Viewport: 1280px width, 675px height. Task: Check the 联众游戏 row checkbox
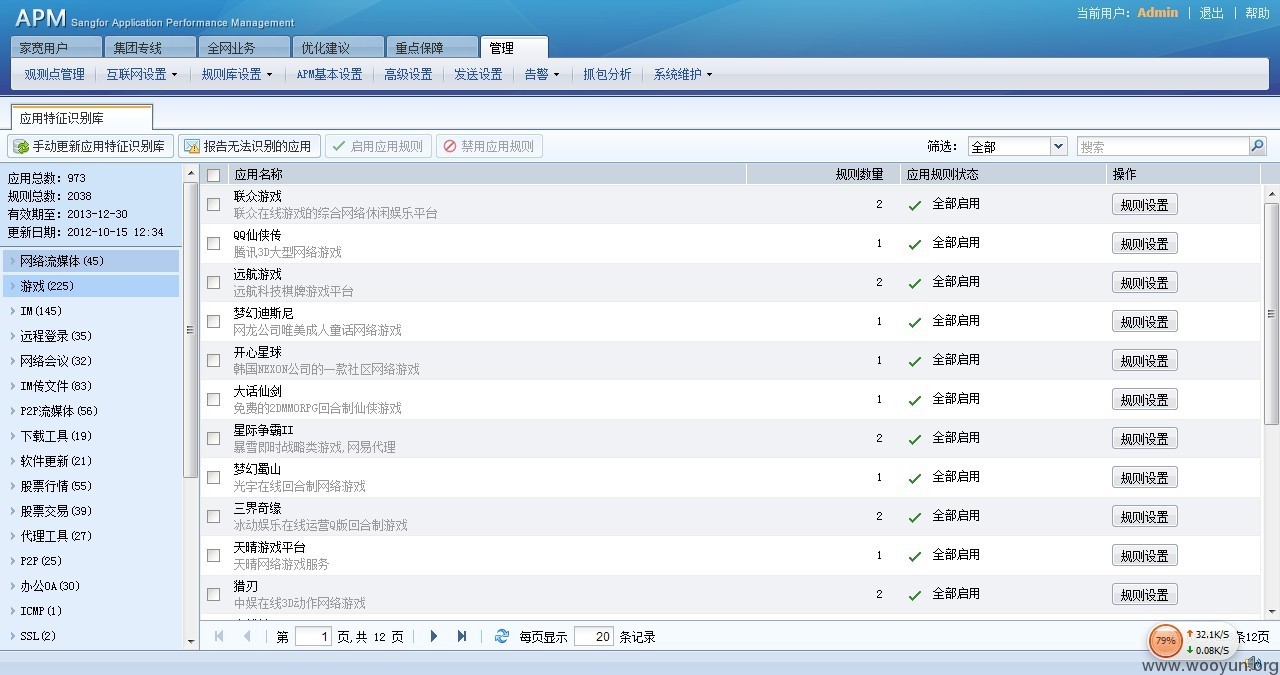213,204
